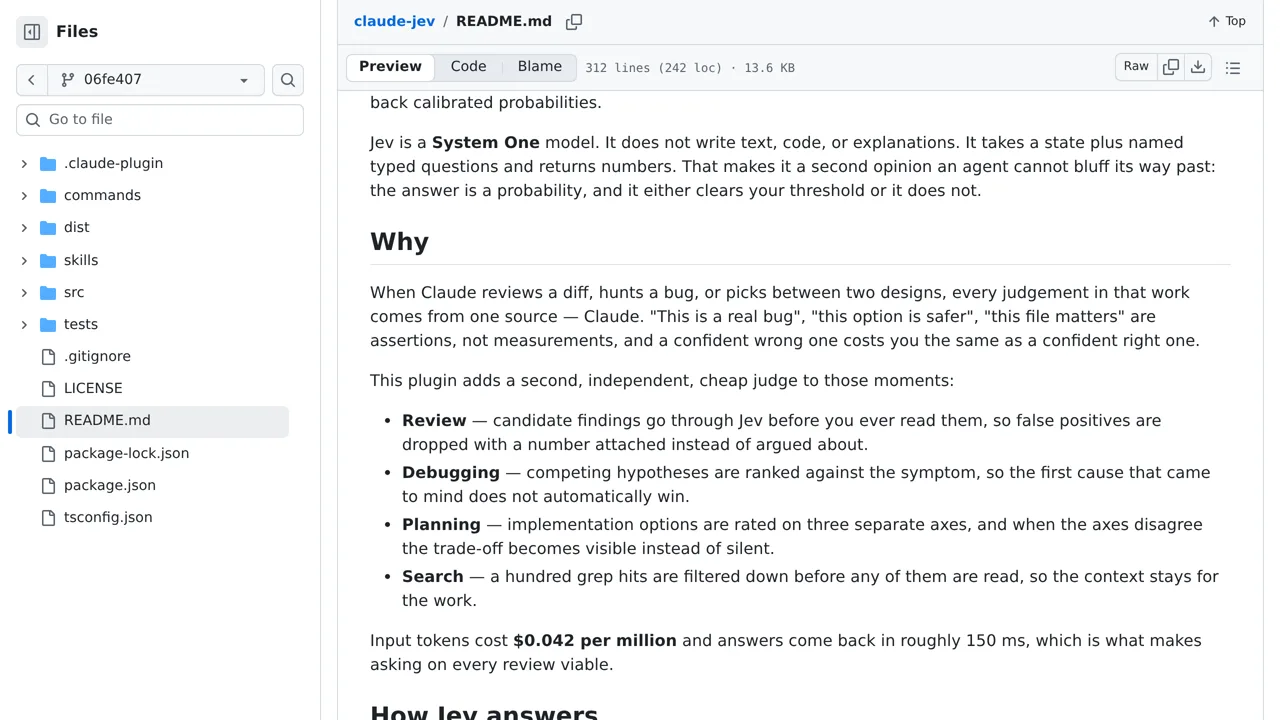Navigate to claude-jev breadcrumb link
This screenshot has width=1280, height=720.
click(394, 21)
